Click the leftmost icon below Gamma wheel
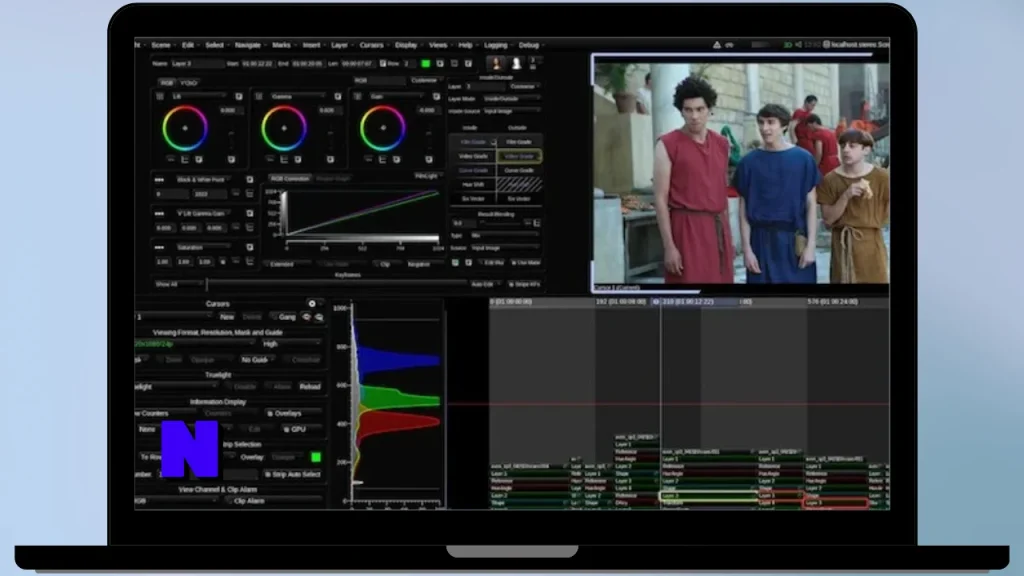1024x576 pixels. 270,159
